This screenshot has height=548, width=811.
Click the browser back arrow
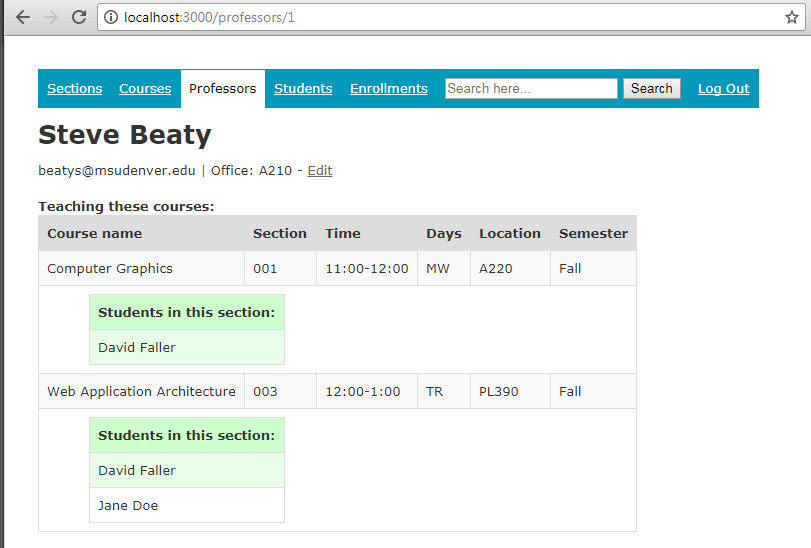23,17
